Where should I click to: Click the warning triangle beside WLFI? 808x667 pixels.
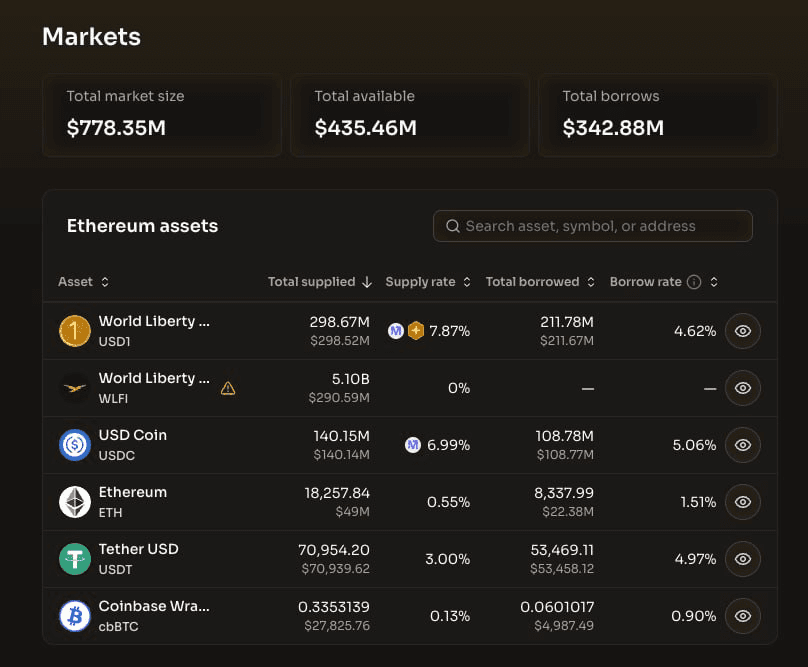(228, 388)
